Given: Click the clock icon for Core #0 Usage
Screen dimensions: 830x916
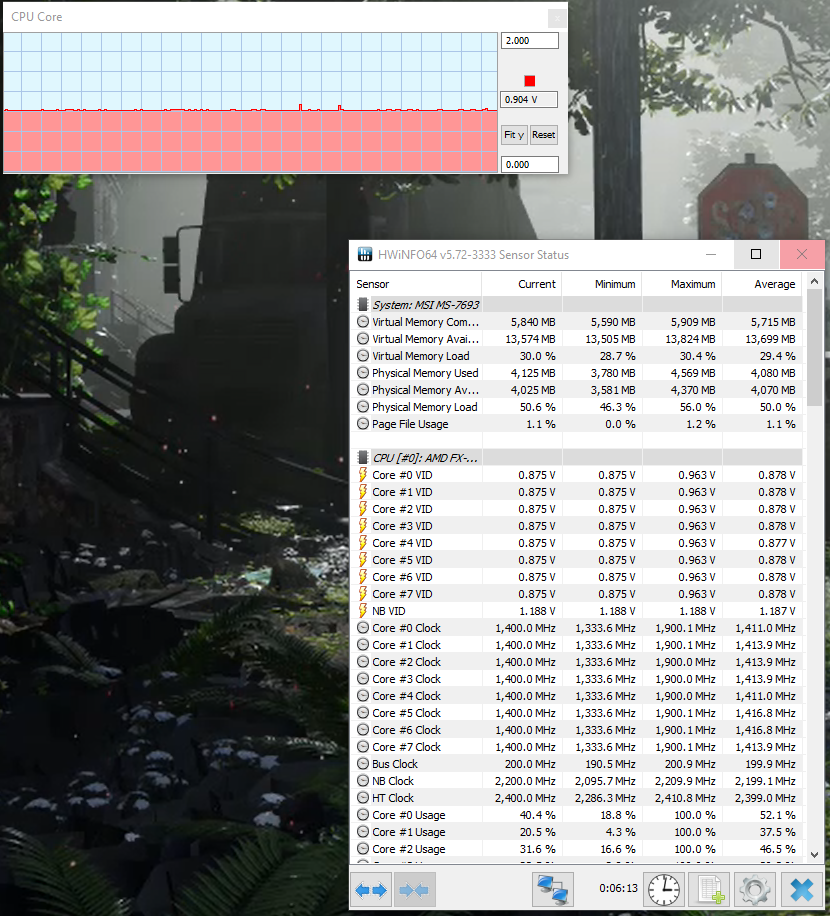Looking at the screenshot, I should [363, 814].
